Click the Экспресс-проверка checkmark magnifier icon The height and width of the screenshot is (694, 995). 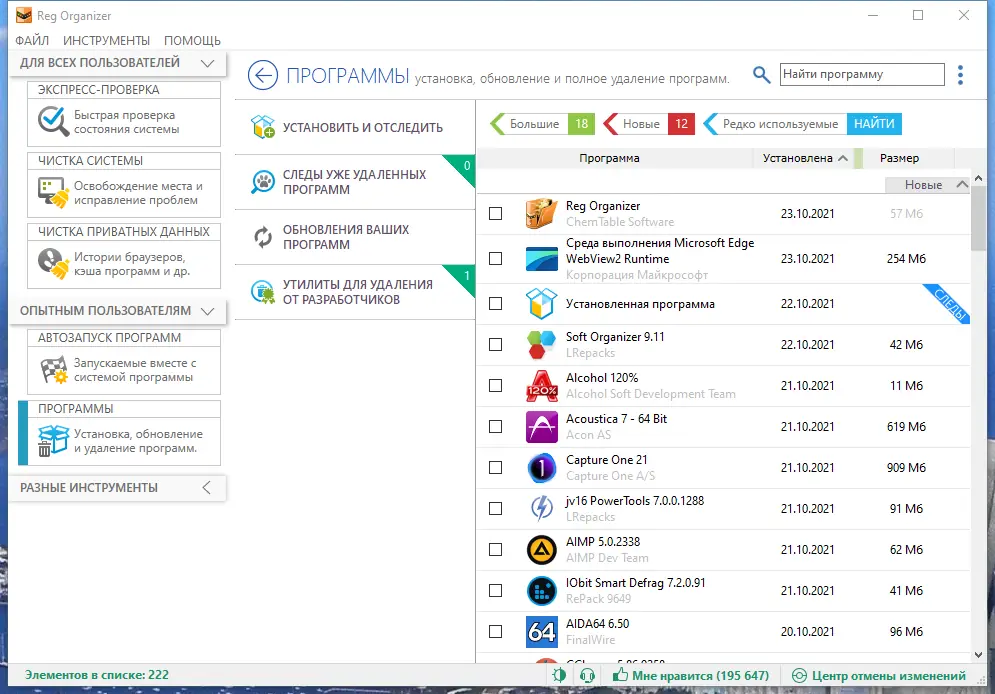point(53,121)
